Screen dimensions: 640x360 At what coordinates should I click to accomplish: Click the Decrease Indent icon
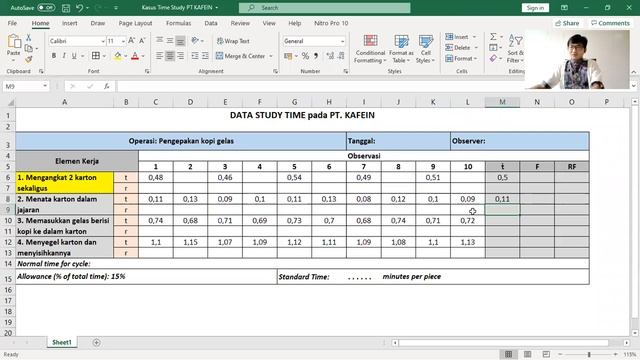click(195, 56)
